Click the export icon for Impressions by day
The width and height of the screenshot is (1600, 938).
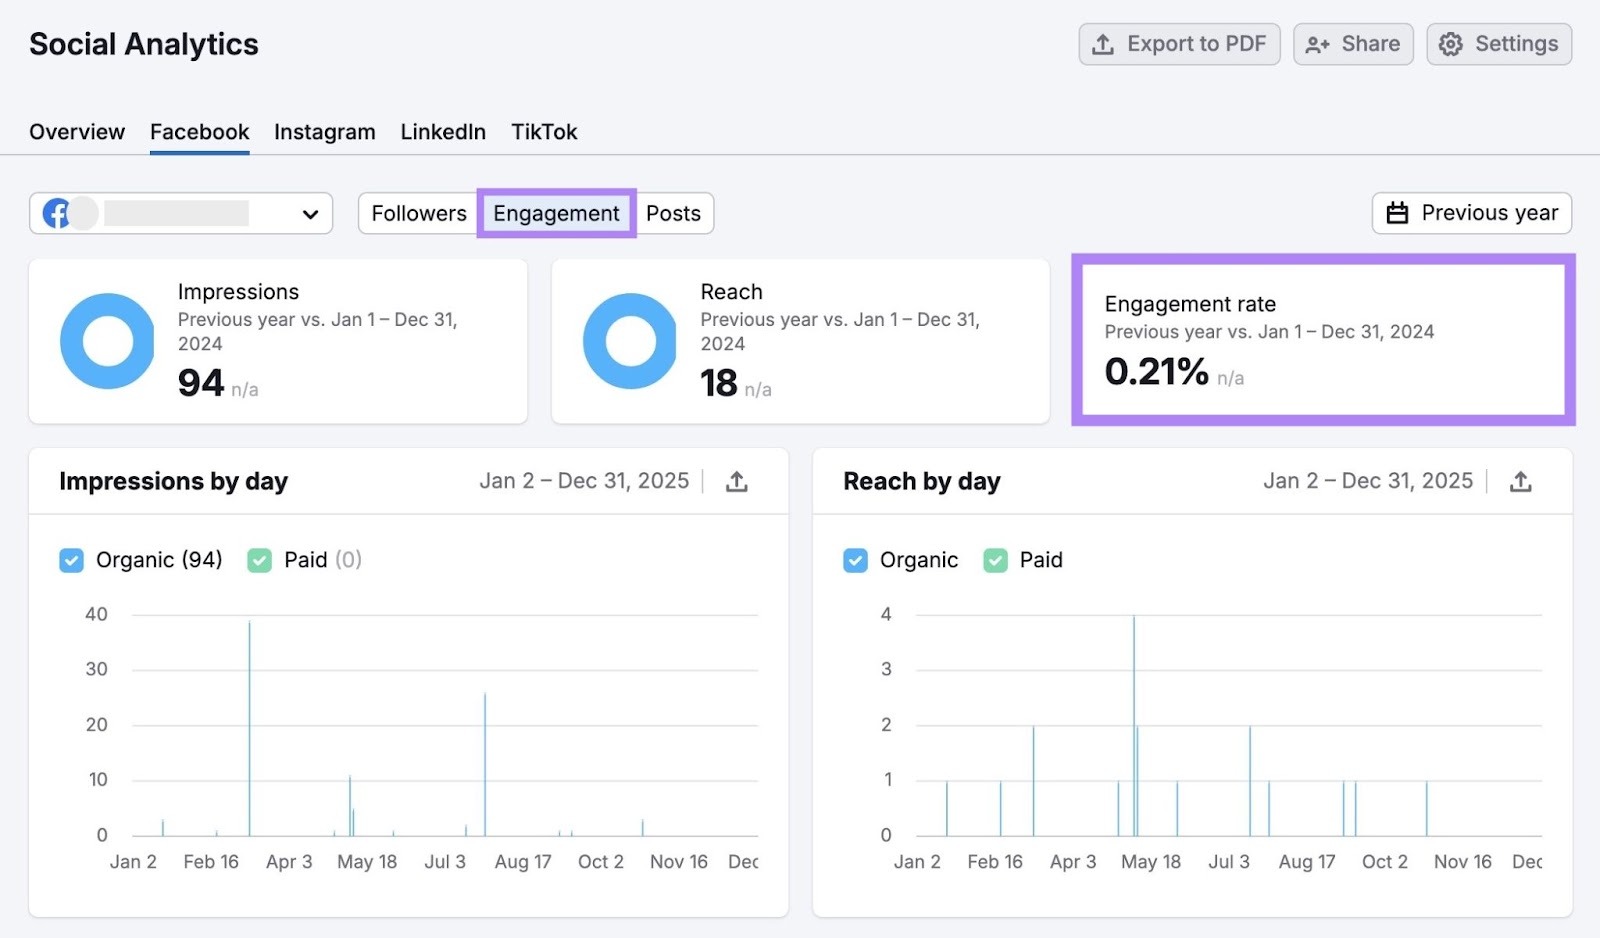[x=737, y=481]
